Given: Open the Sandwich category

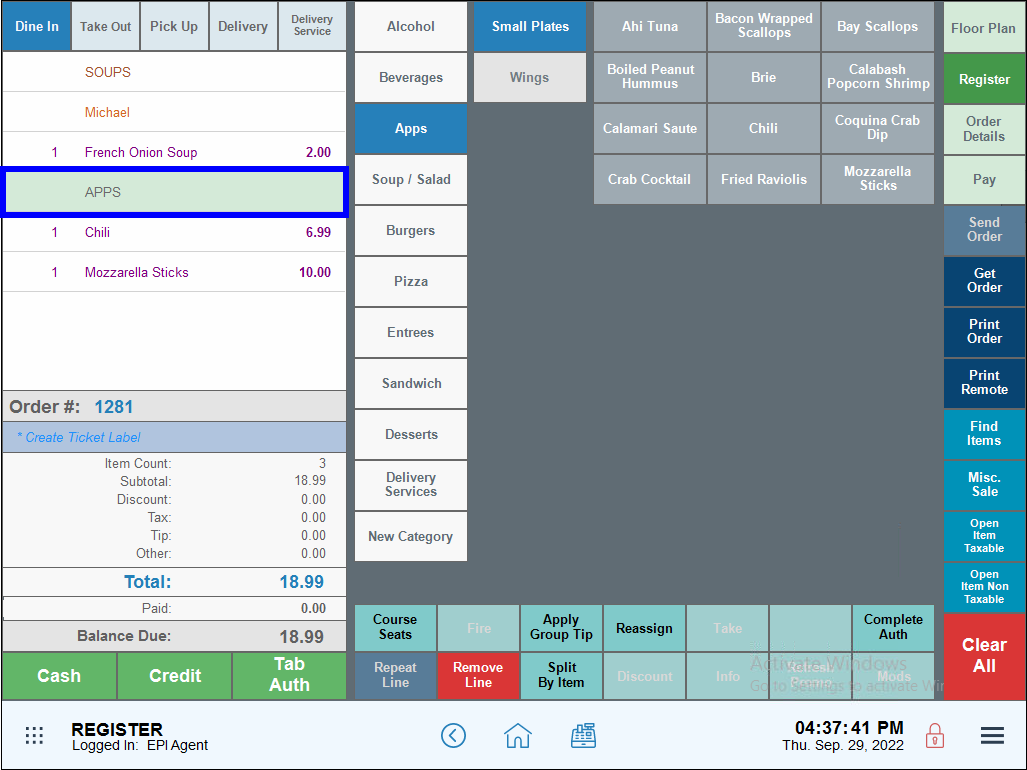Looking at the screenshot, I should click(x=411, y=384).
